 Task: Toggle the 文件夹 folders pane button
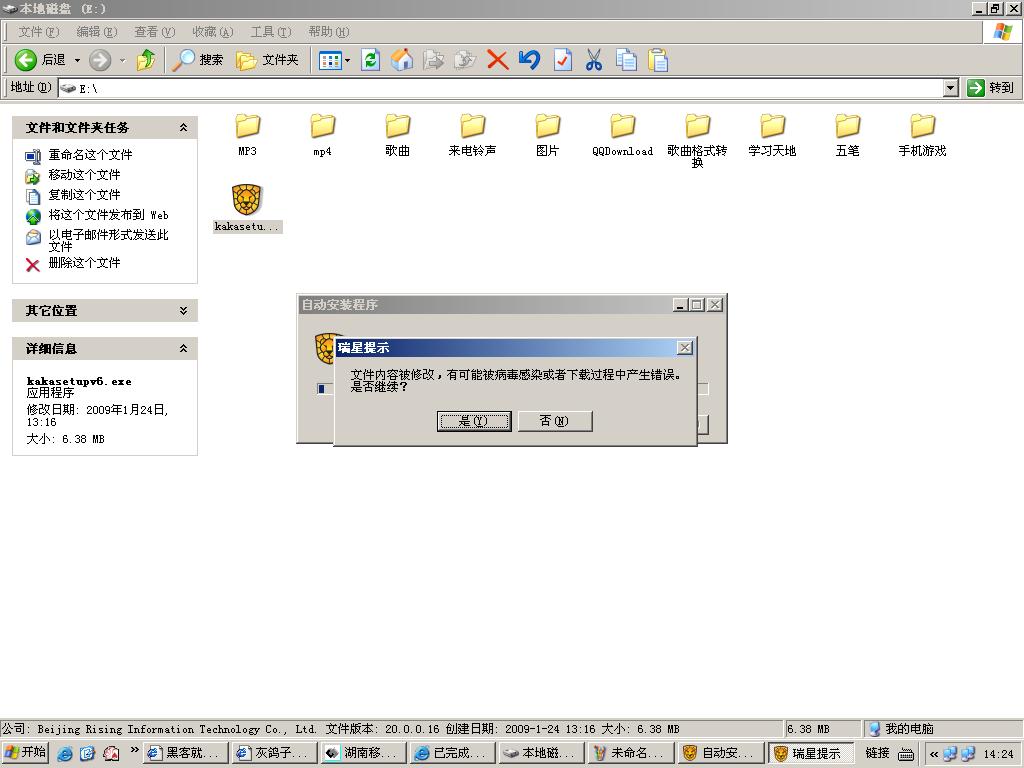coord(267,60)
